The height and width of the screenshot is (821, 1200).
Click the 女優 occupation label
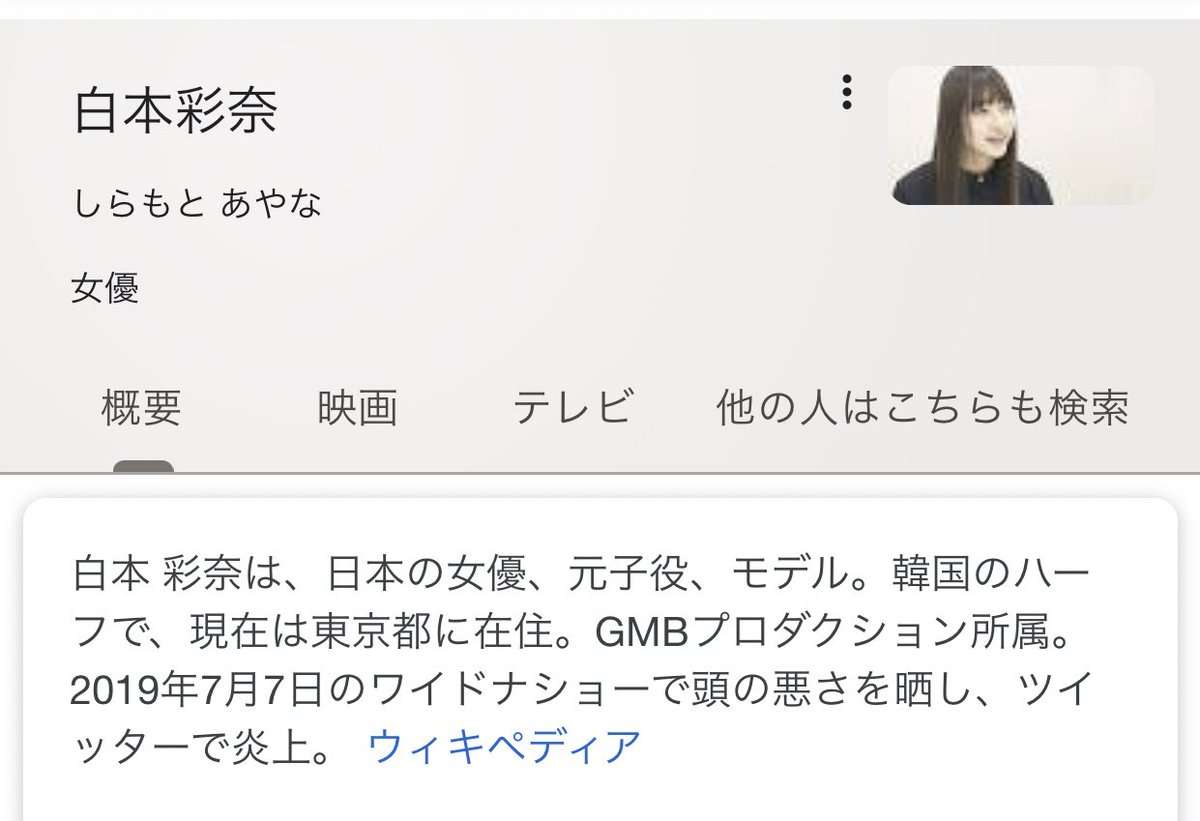coord(105,289)
